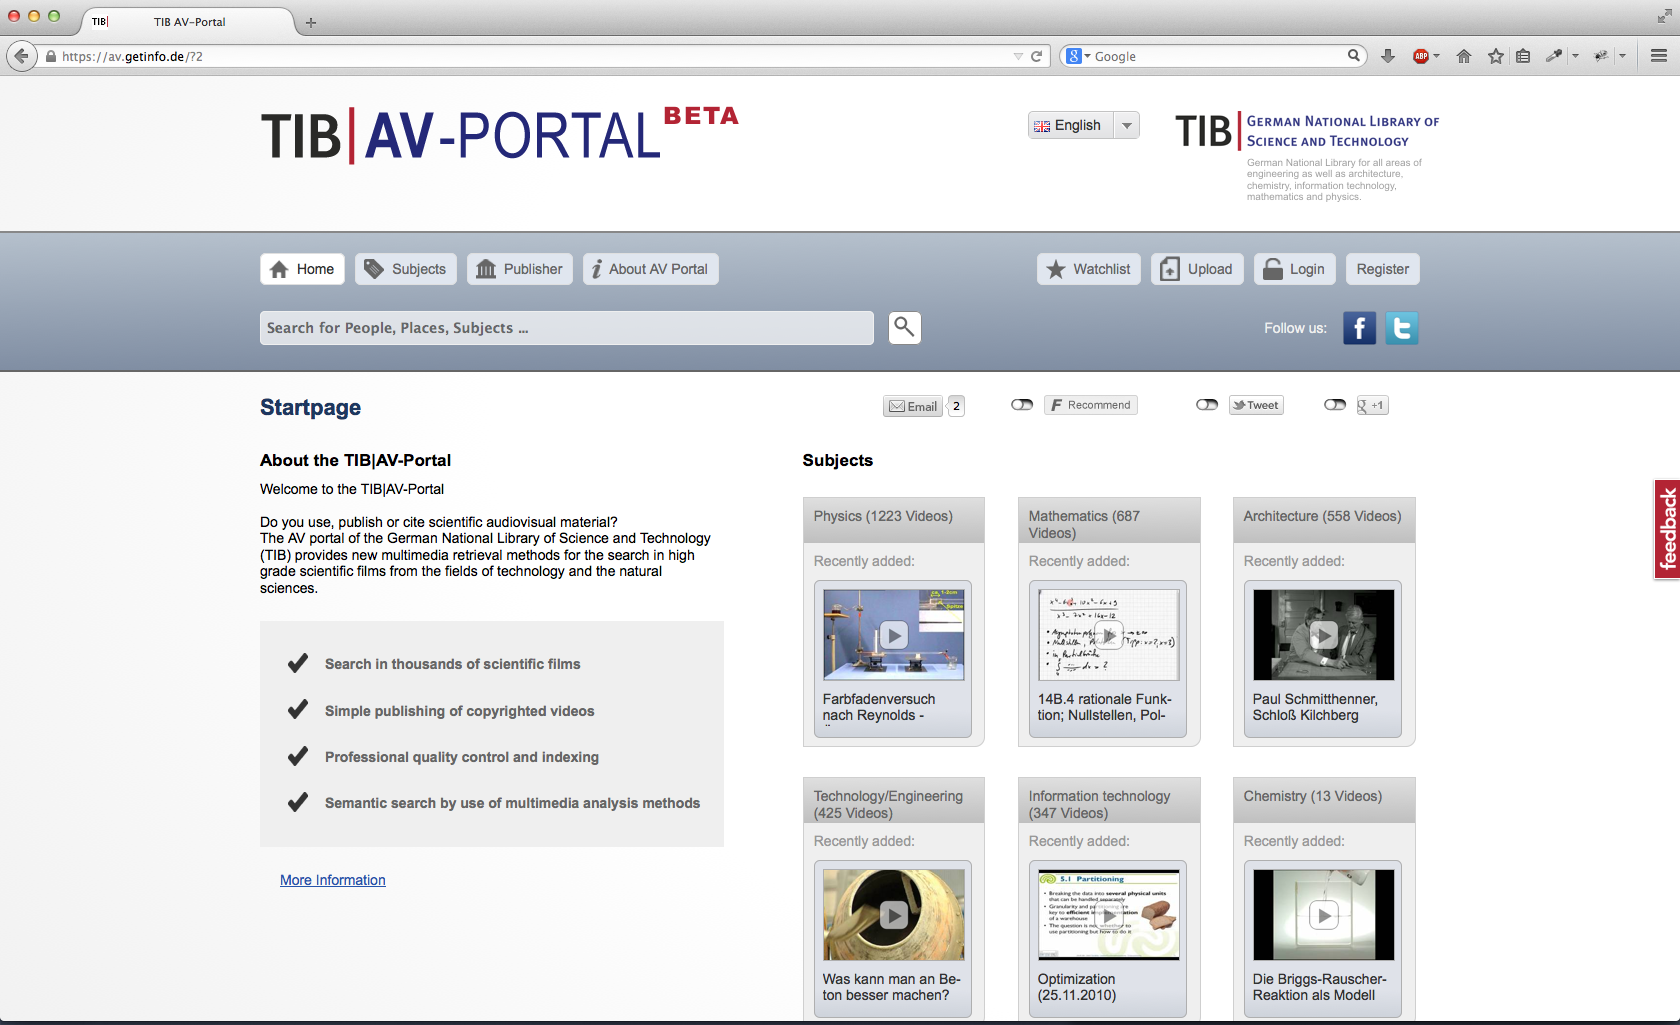Screen dimensions: 1680x1025
Task: Click the Email share button
Action: [913, 406]
